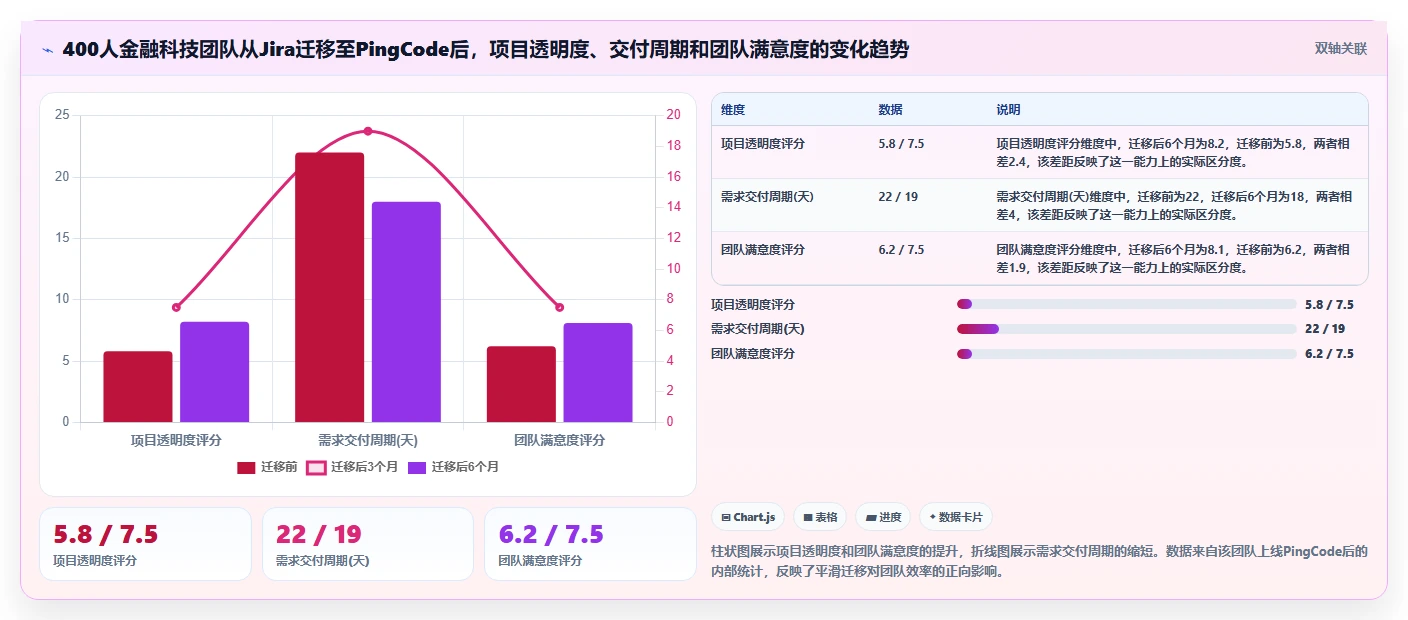Click the purple bar for 团队满意度评分

pos(598,372)
